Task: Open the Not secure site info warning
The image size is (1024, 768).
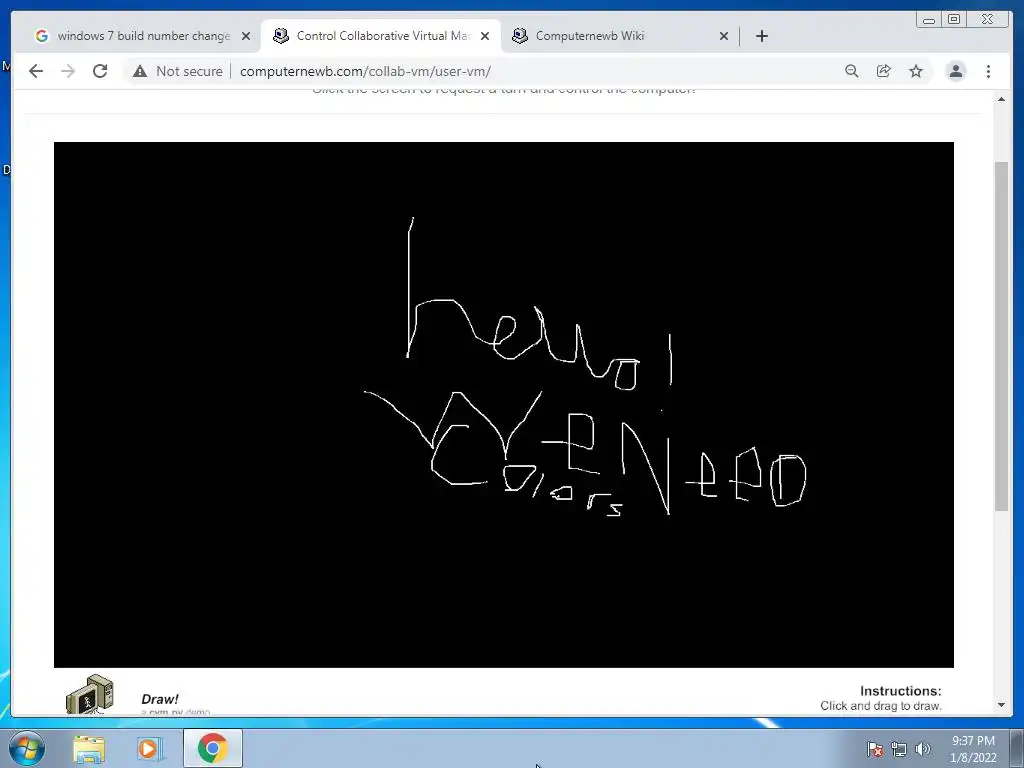Action: tap(178, 71)
